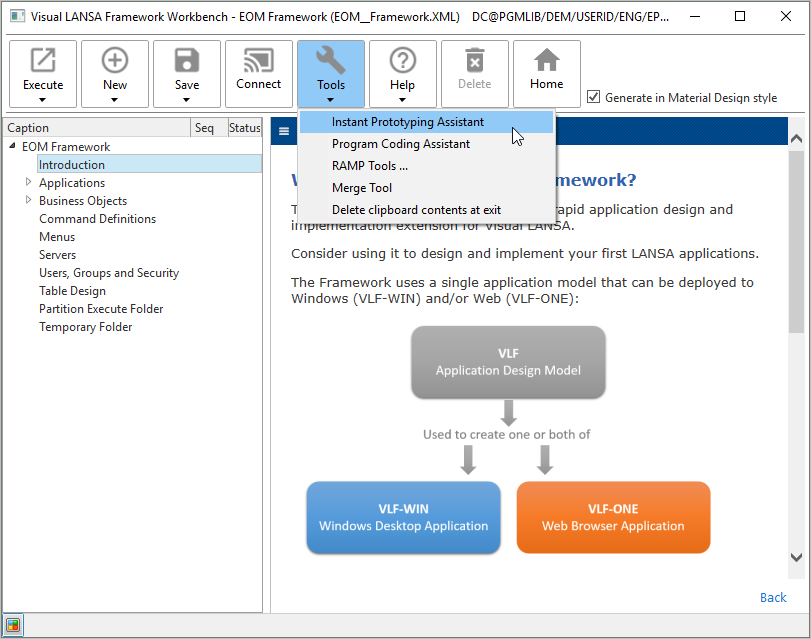
Task: Click the VLF-ONE Web Browser Application box
Action: coord(613,517)
